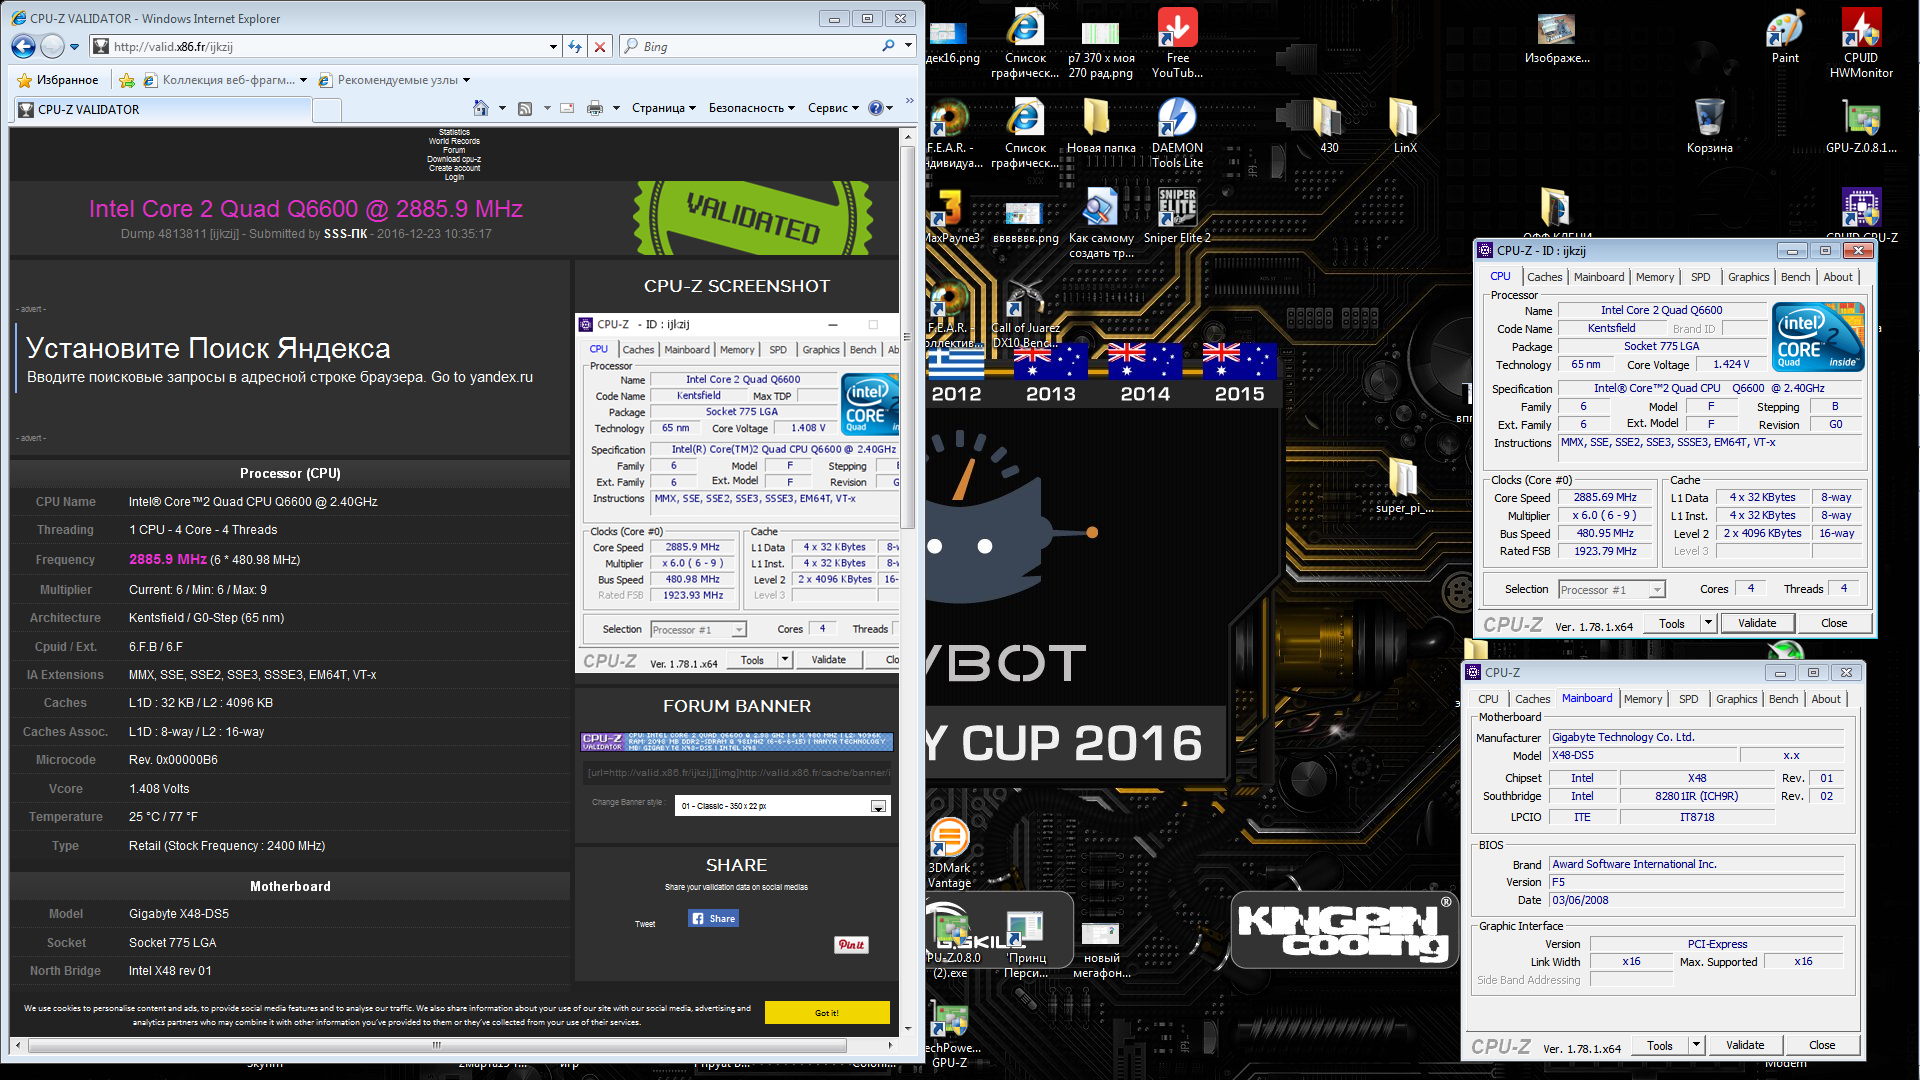
Task: Expand the recent pages dropdown next to Back
Action: point(74,46)
